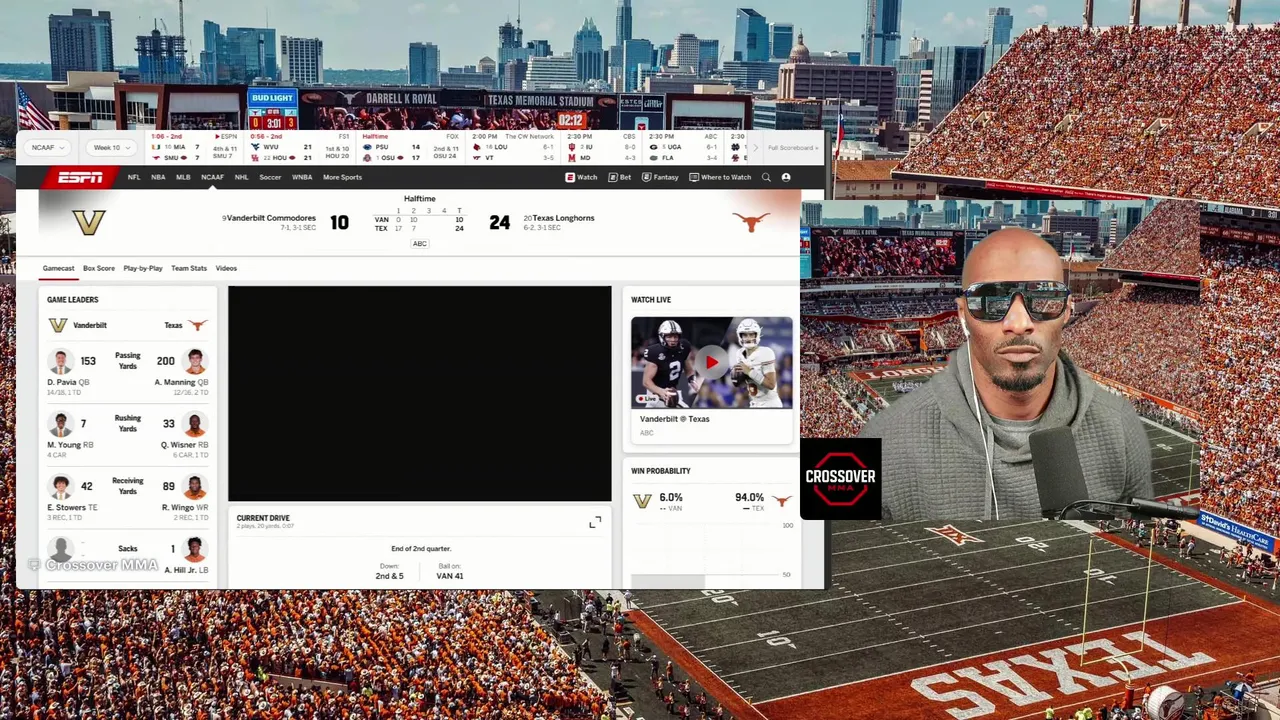The height and width of the screenshot is (720, 1280).
Task: Select the UGA vs FLA scoreboard game
Action: pos(684,148)
